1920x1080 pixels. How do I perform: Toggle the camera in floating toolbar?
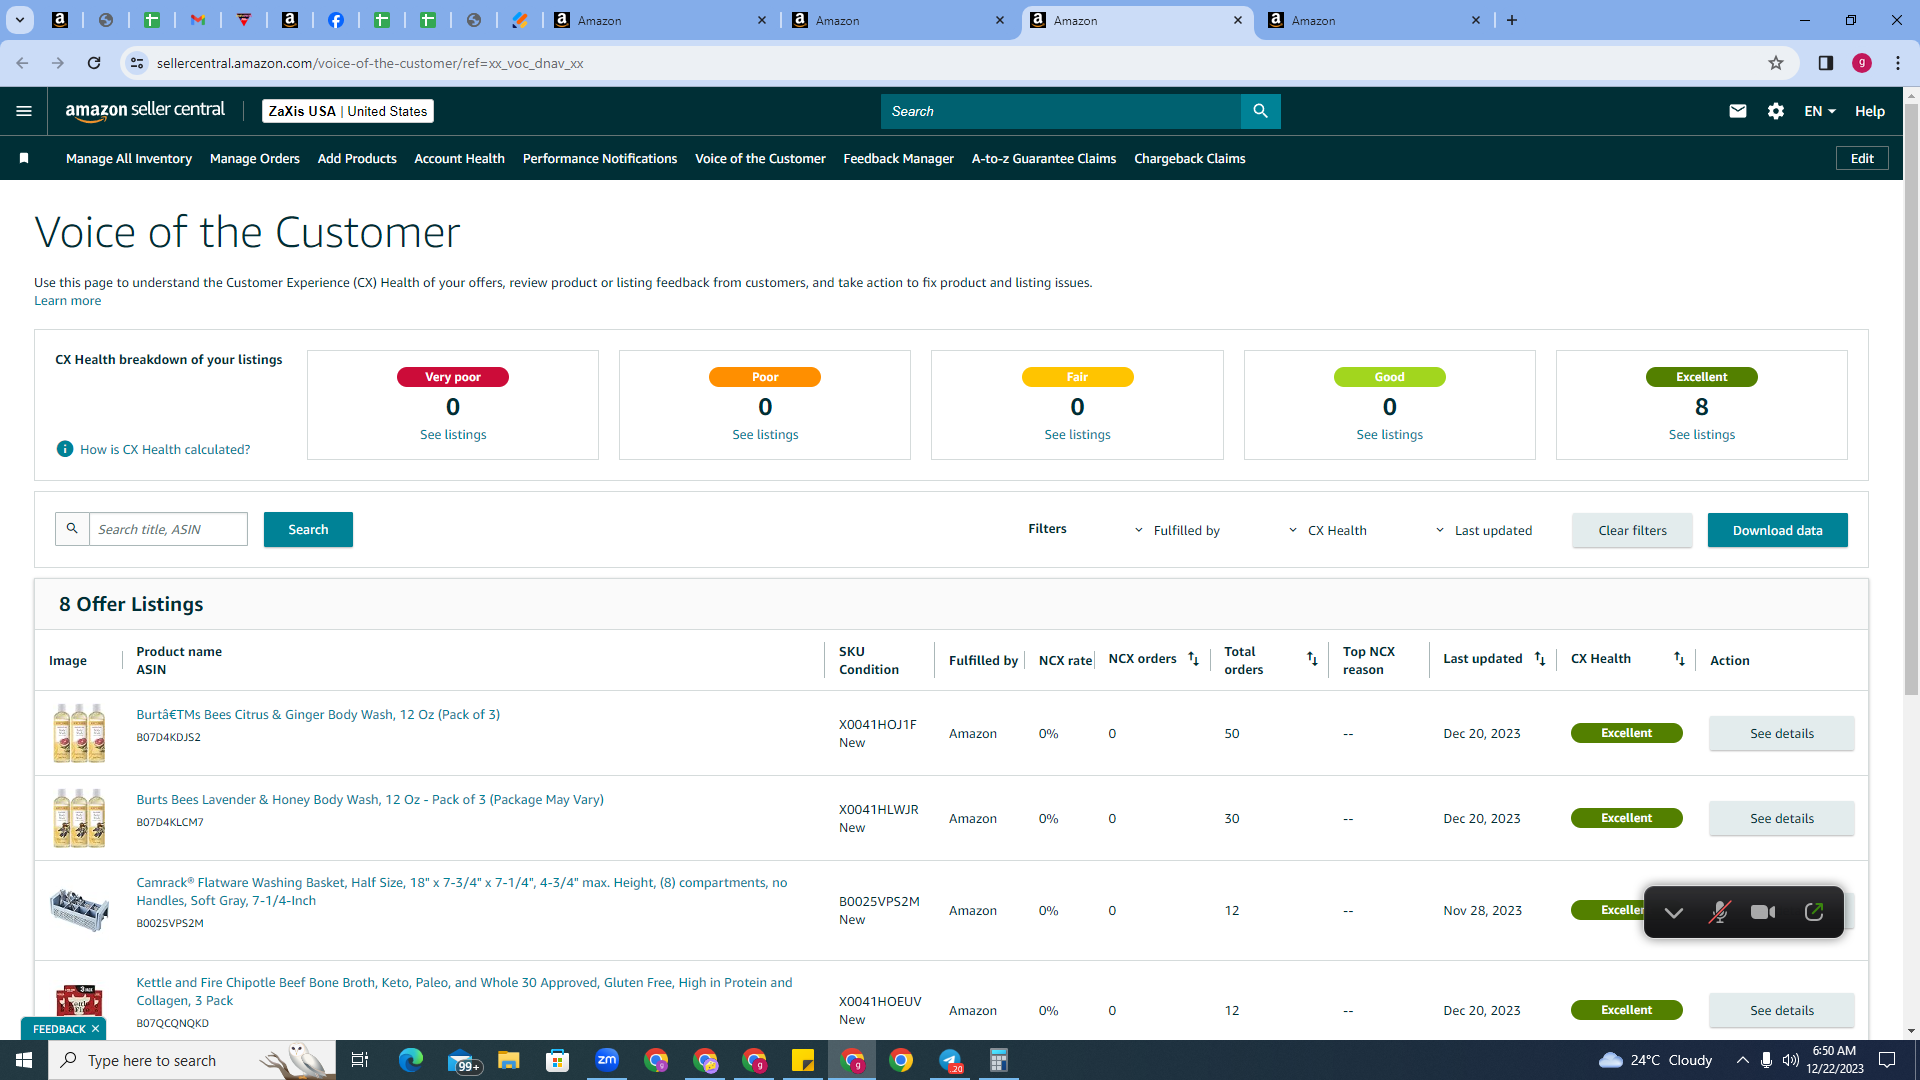(1763, 912)
